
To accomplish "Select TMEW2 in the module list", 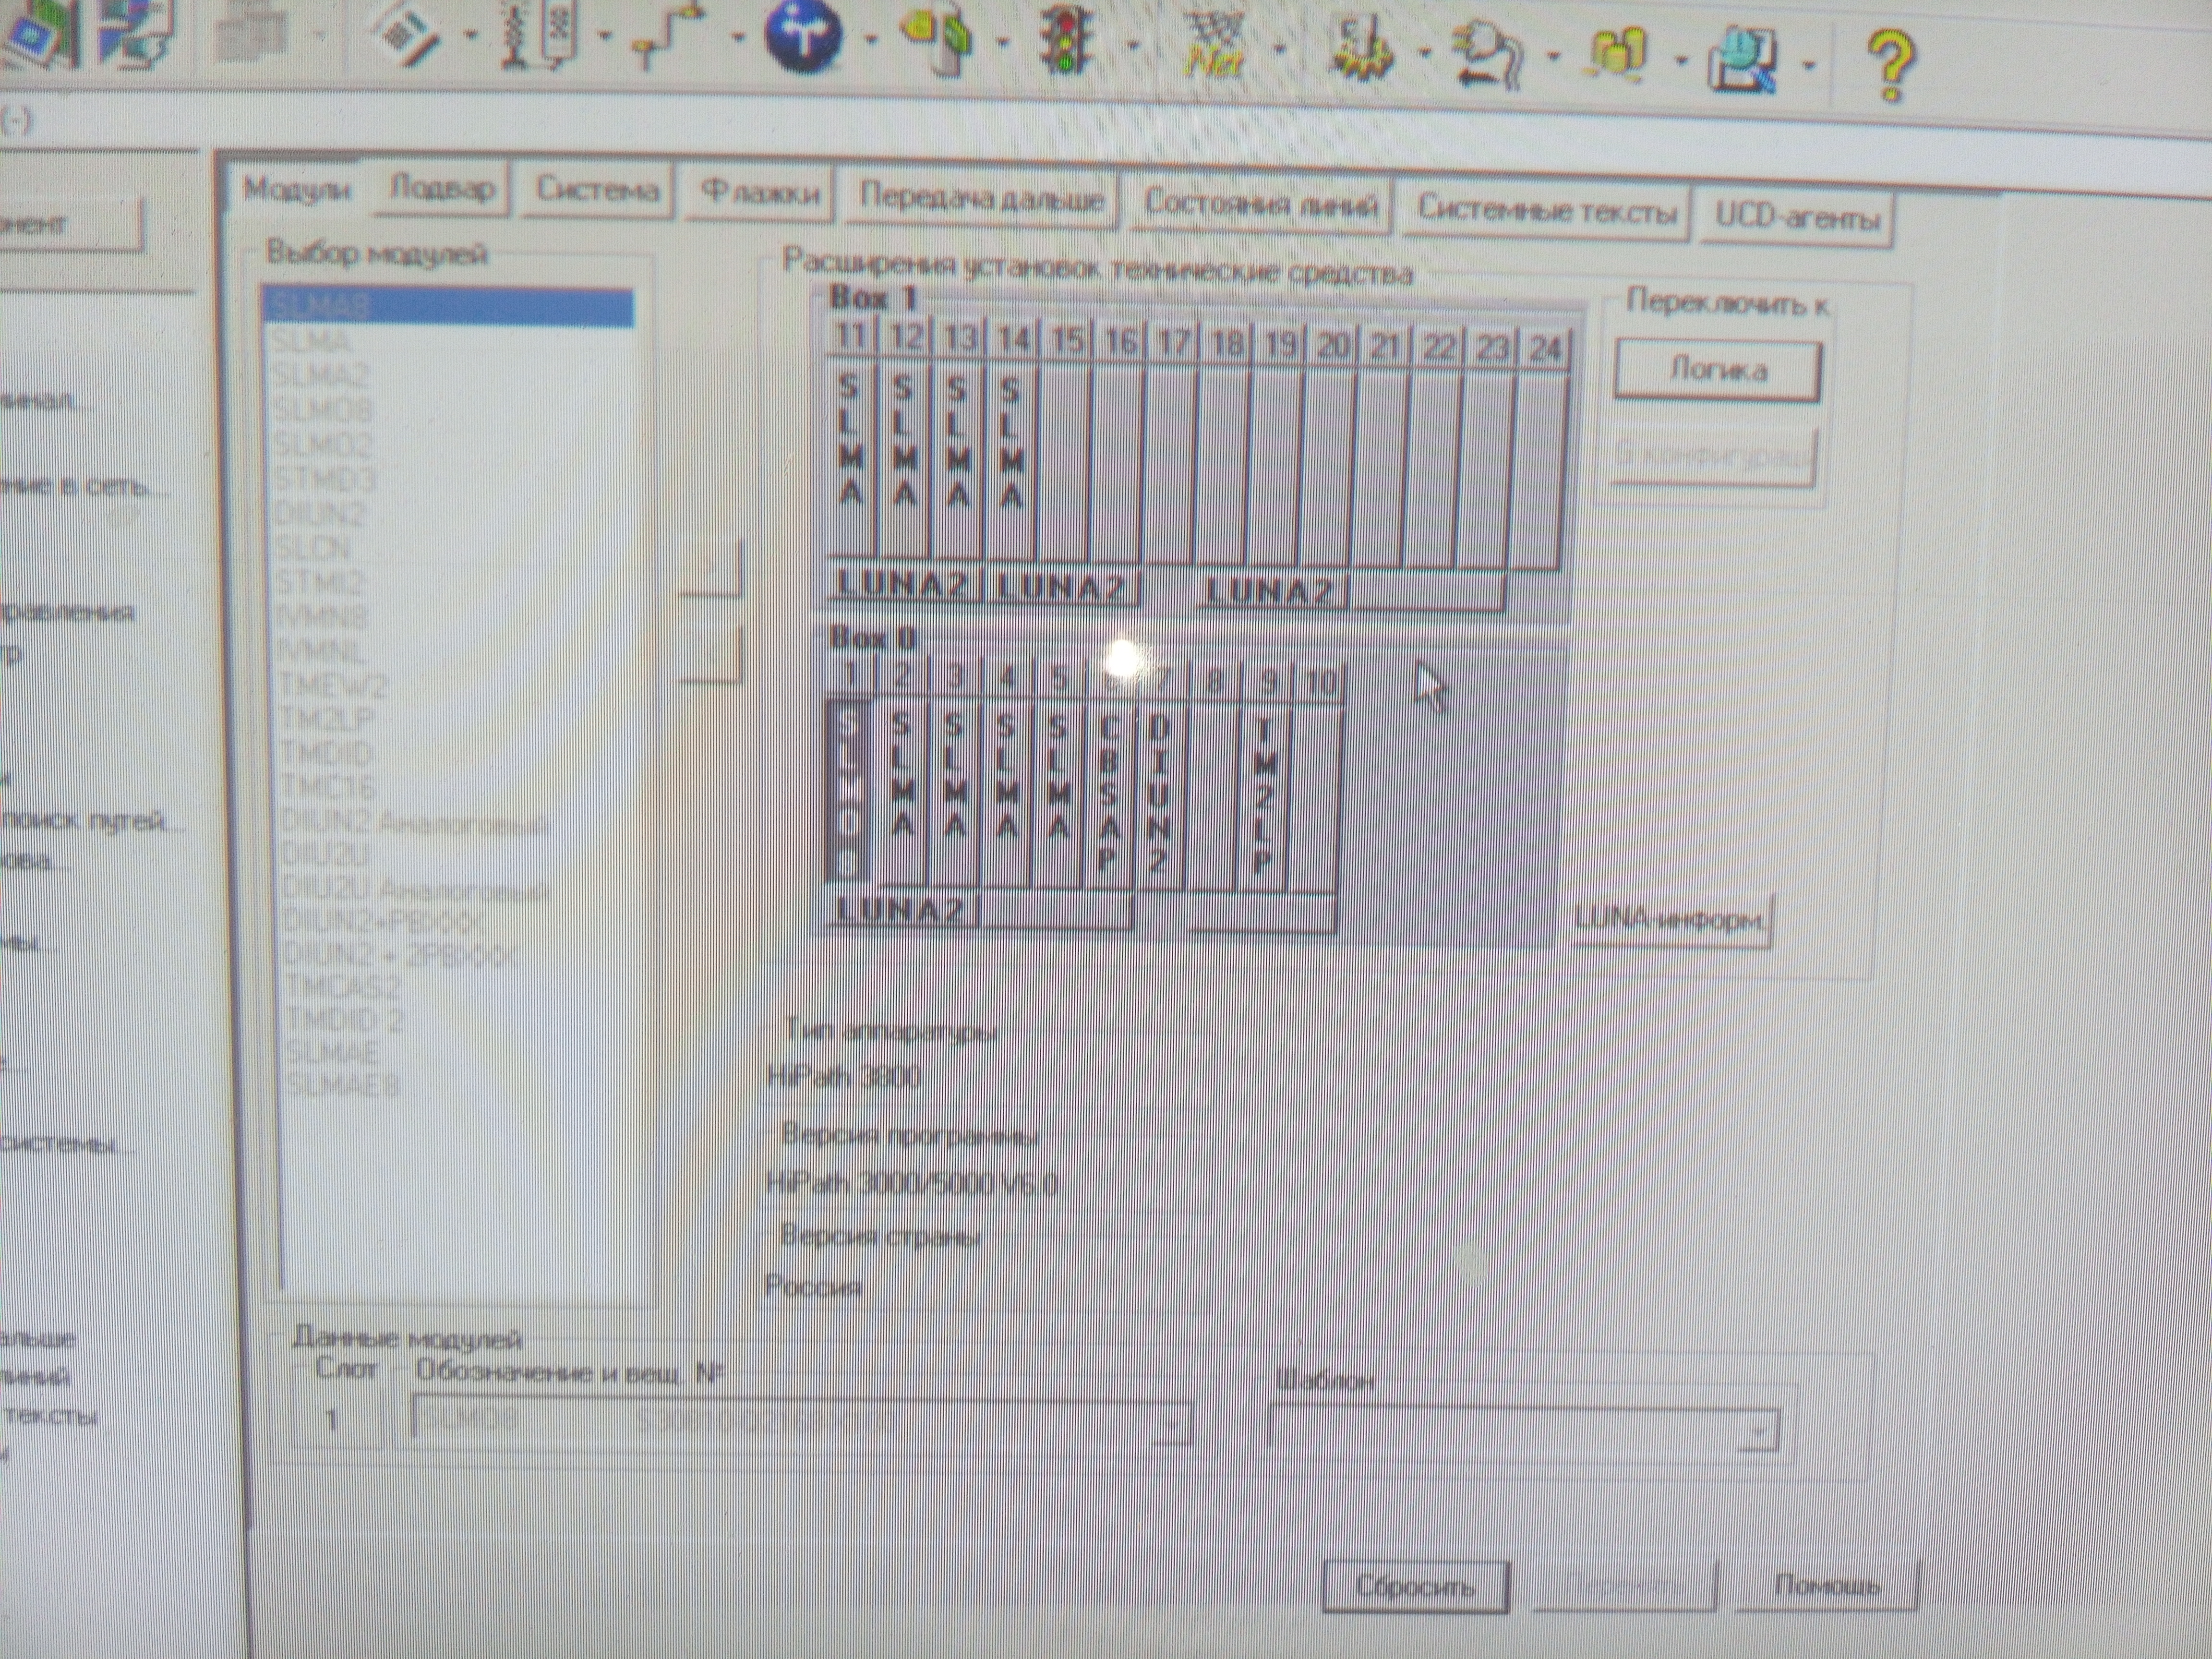I will [332, 686].
